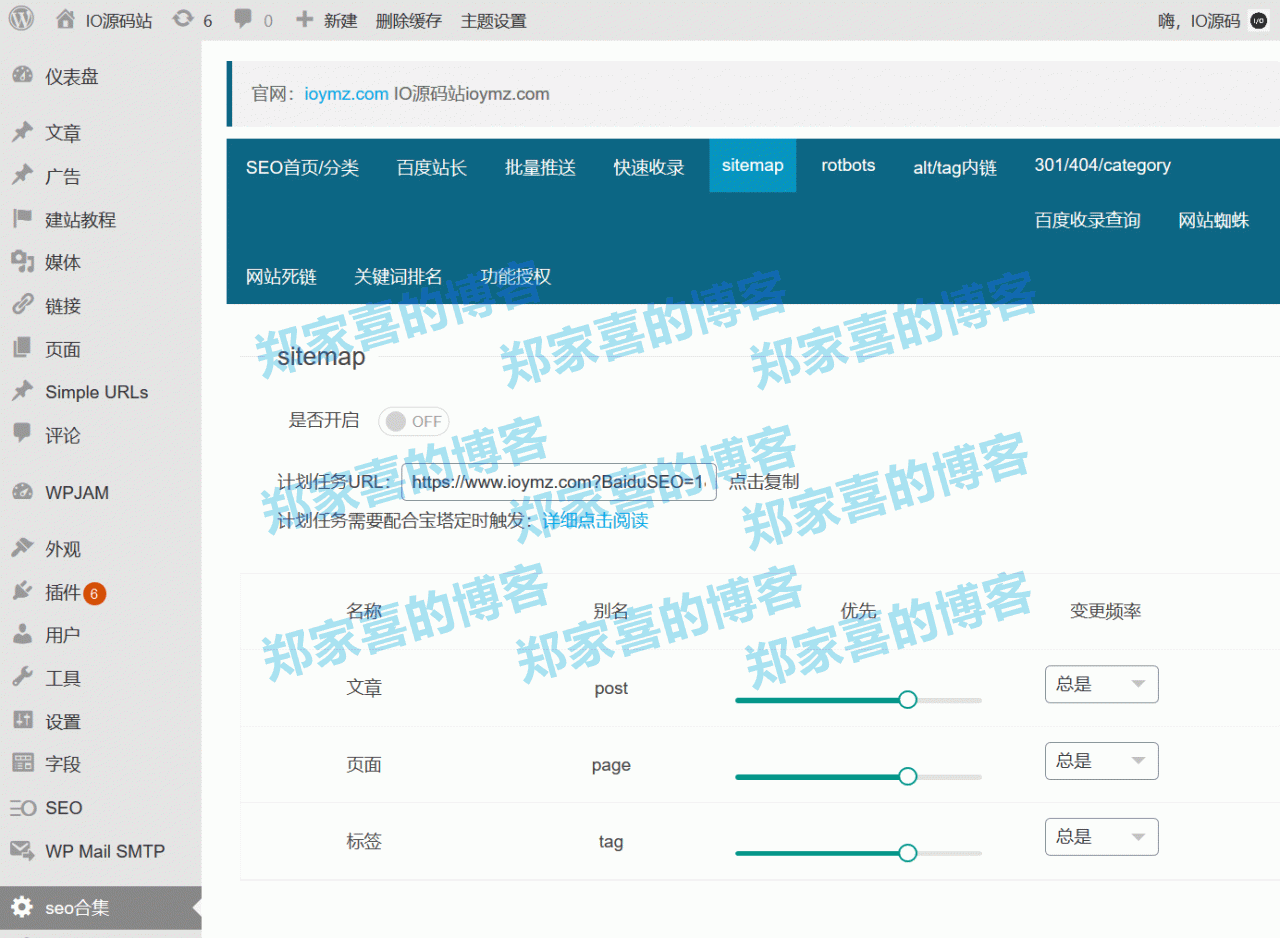Toggle the 是否开启 sitemap switch
This screenshot has width=1280, height=938.
coord(414,421)
